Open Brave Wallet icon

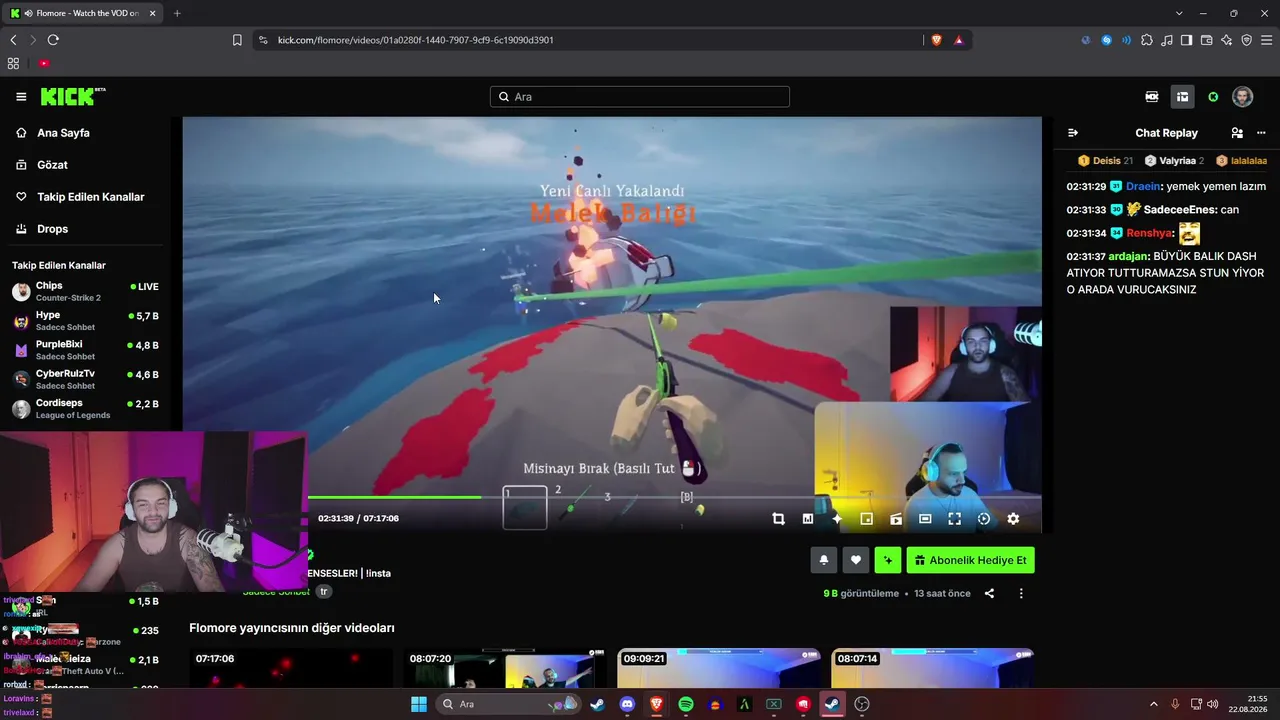(1207, 40)
